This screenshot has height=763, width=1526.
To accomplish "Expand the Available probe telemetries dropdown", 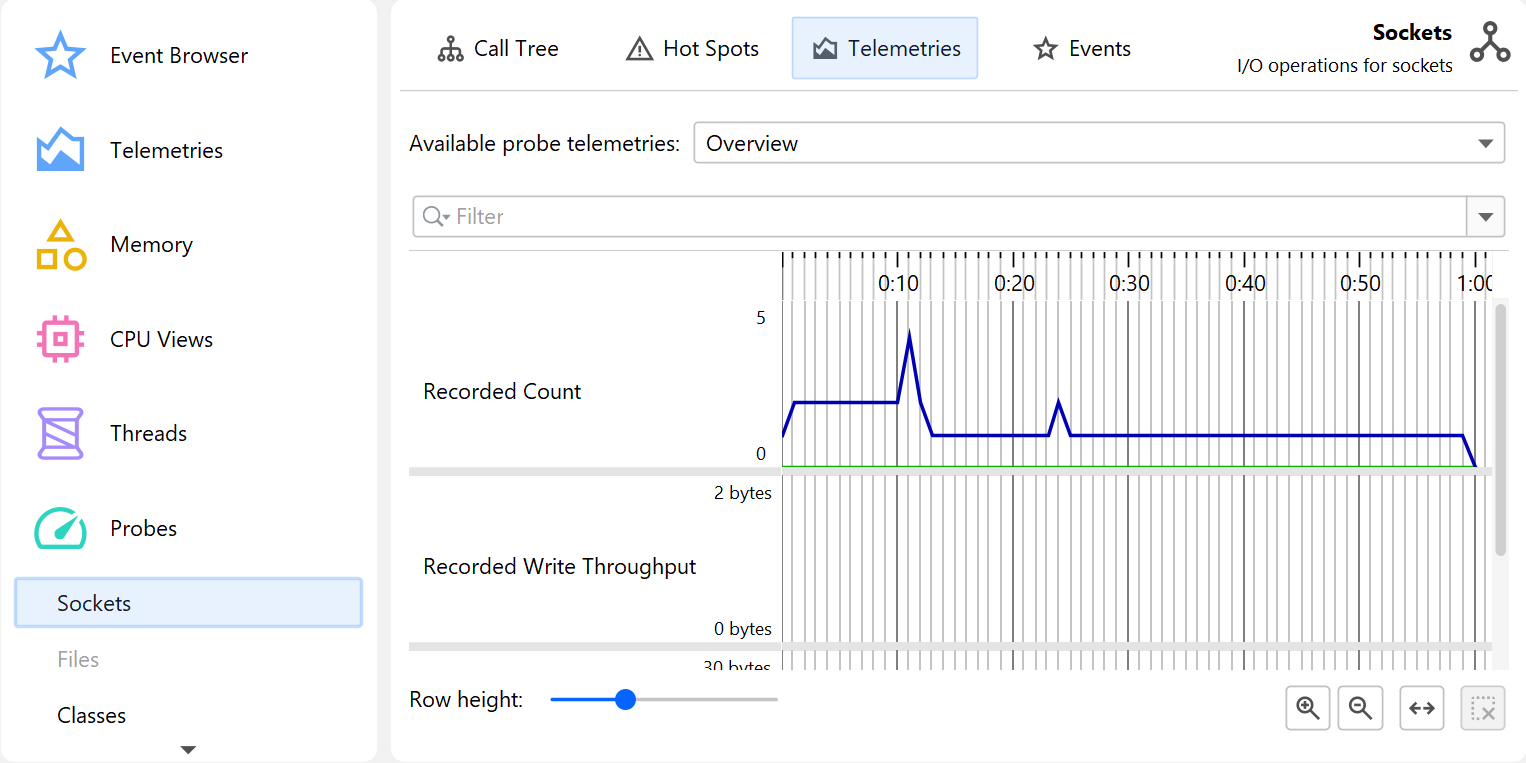I will pyautogui.click(x=1485, y=143).
